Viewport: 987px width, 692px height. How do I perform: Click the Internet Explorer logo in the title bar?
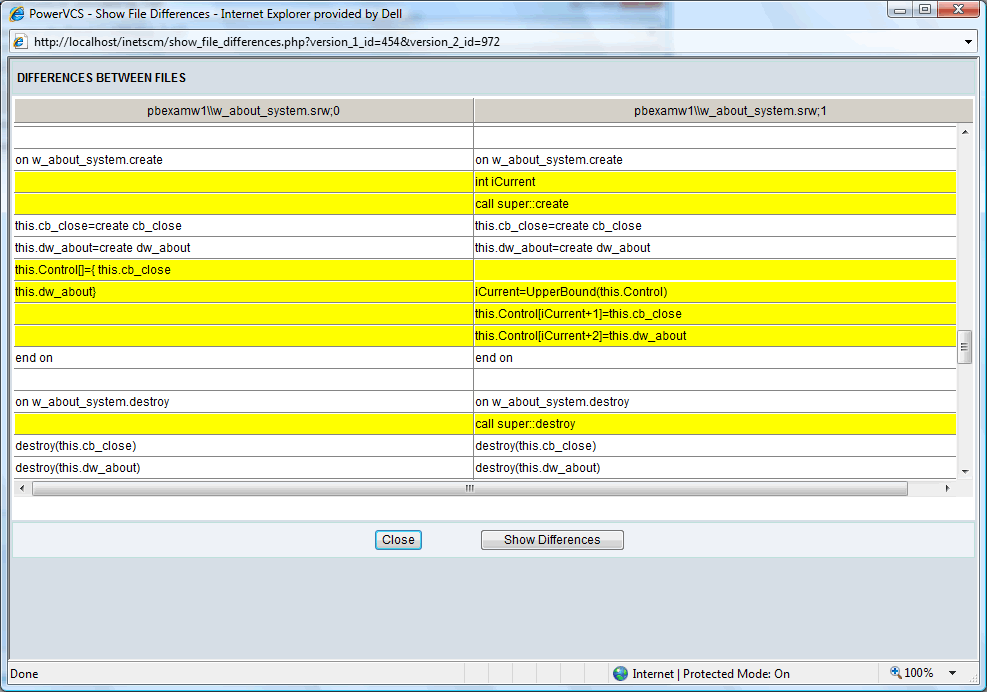(17, 13)
